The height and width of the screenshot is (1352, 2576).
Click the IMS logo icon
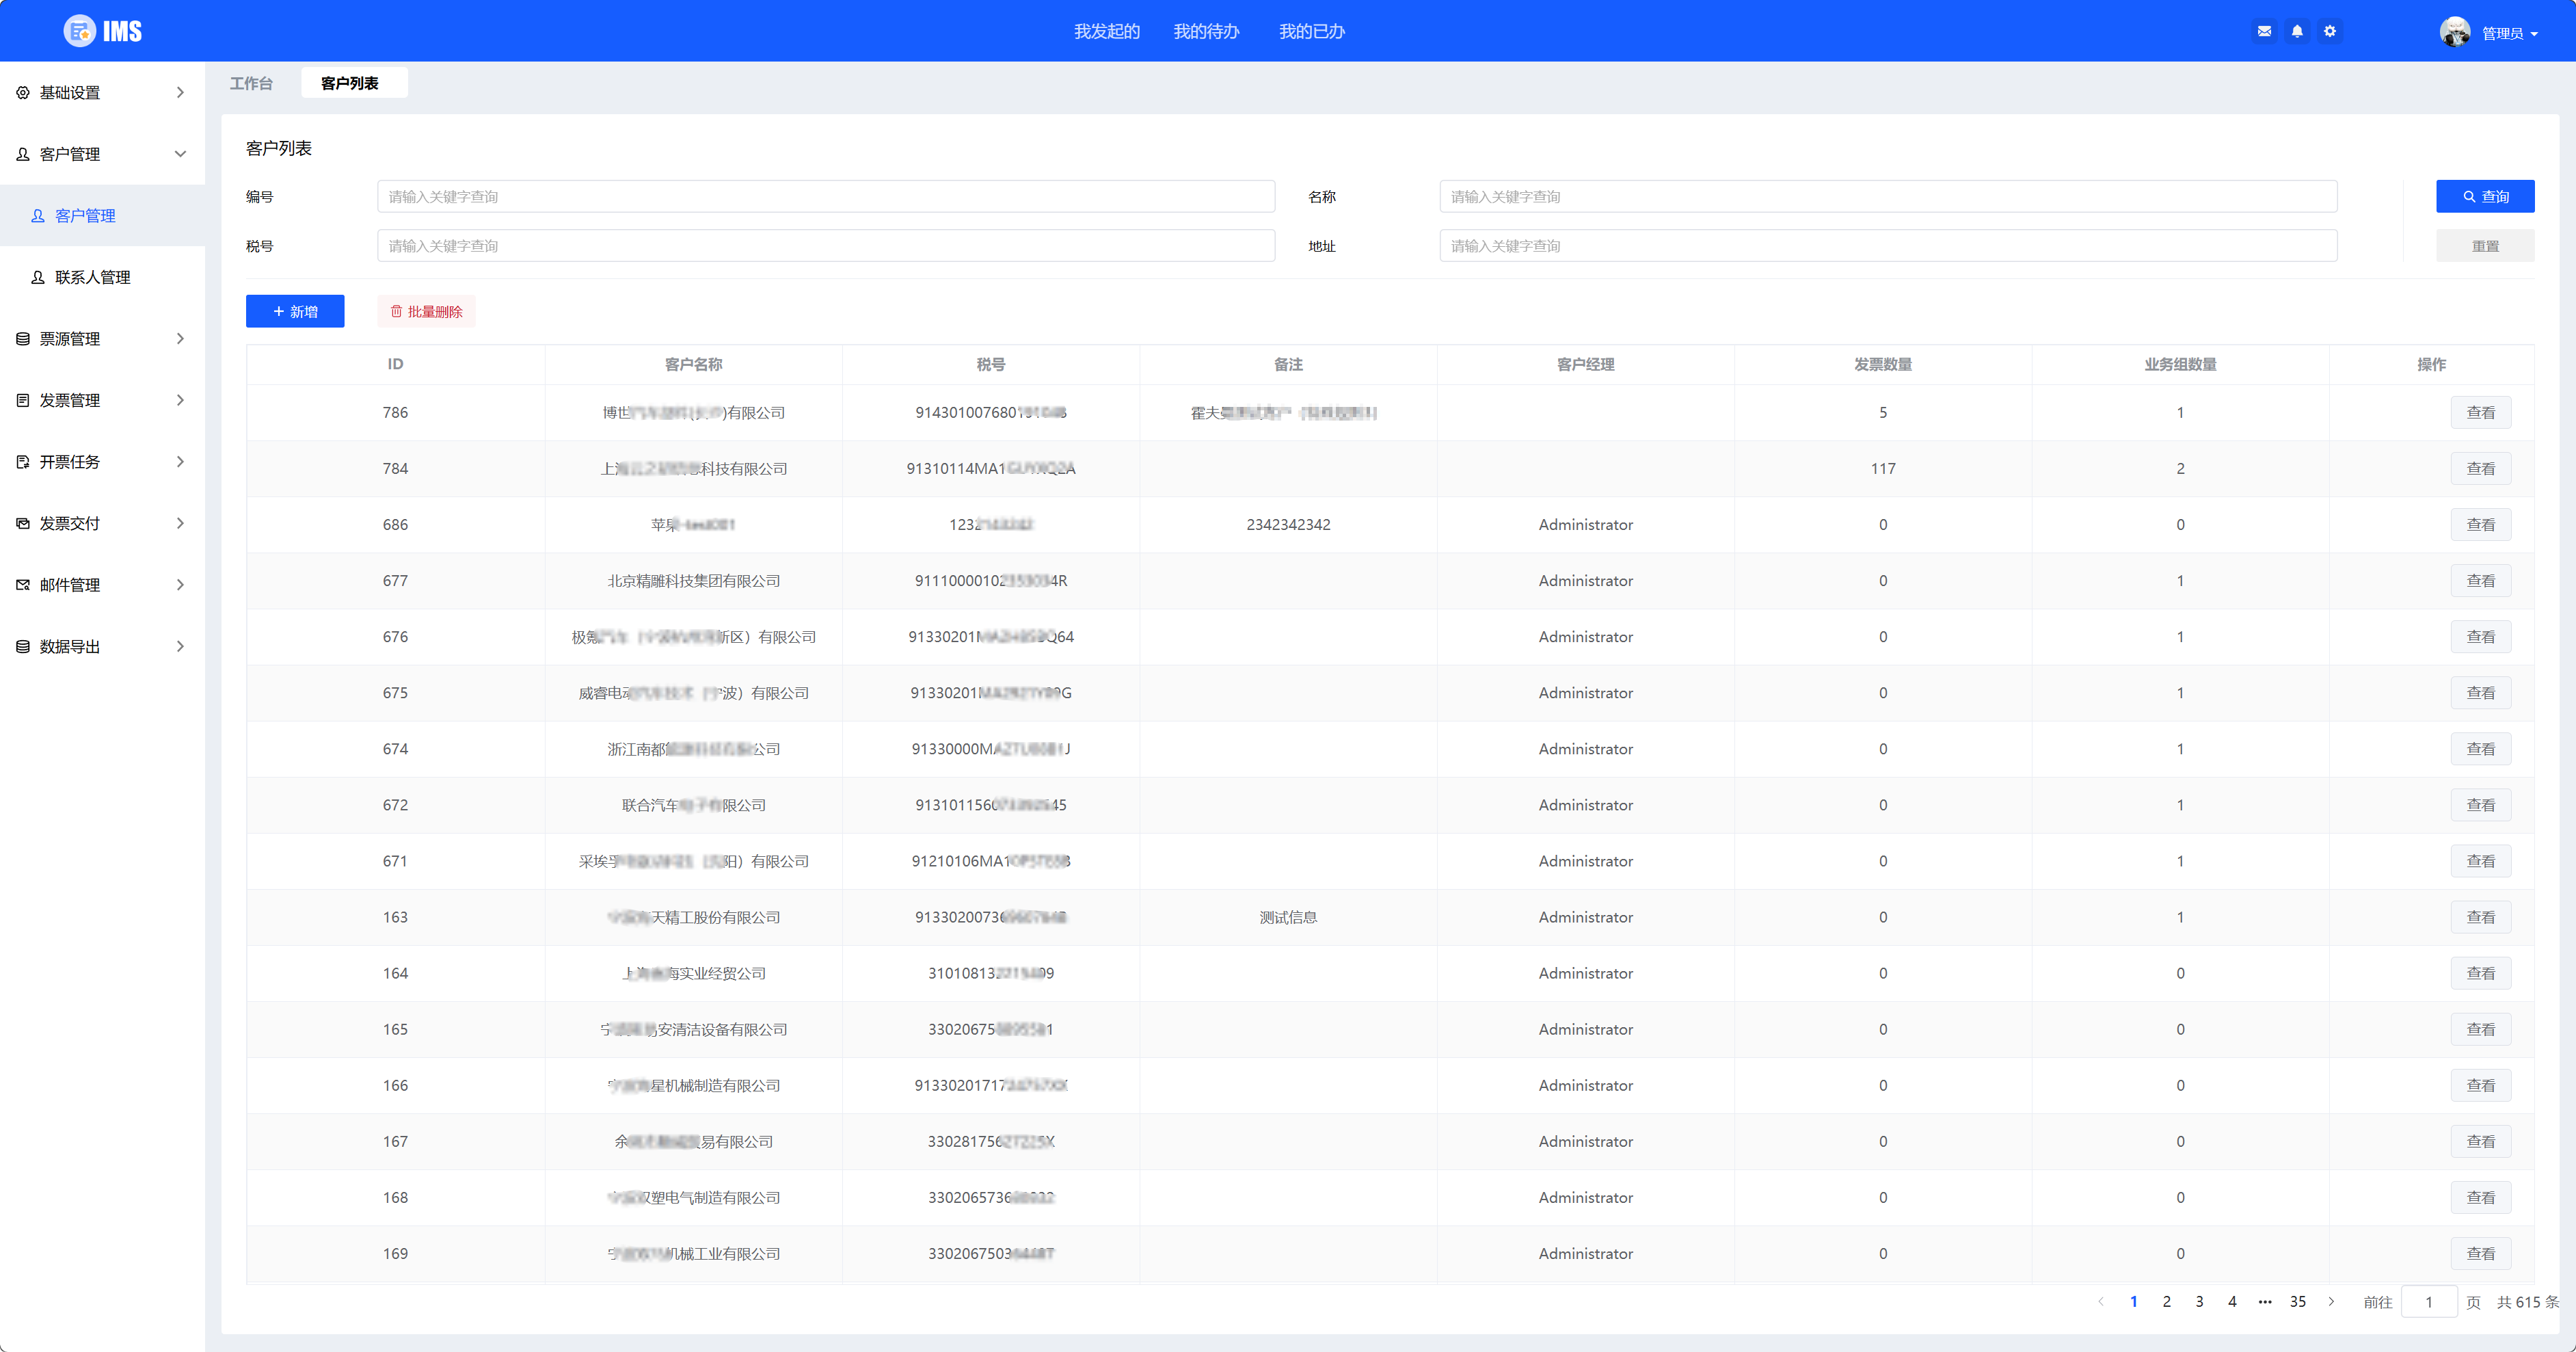tap(80, 31)
